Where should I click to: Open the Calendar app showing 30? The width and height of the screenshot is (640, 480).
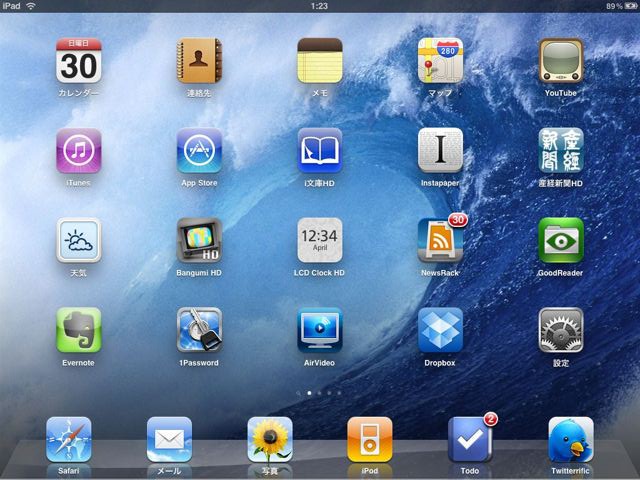pyautogui.click(x=78, y=60)
